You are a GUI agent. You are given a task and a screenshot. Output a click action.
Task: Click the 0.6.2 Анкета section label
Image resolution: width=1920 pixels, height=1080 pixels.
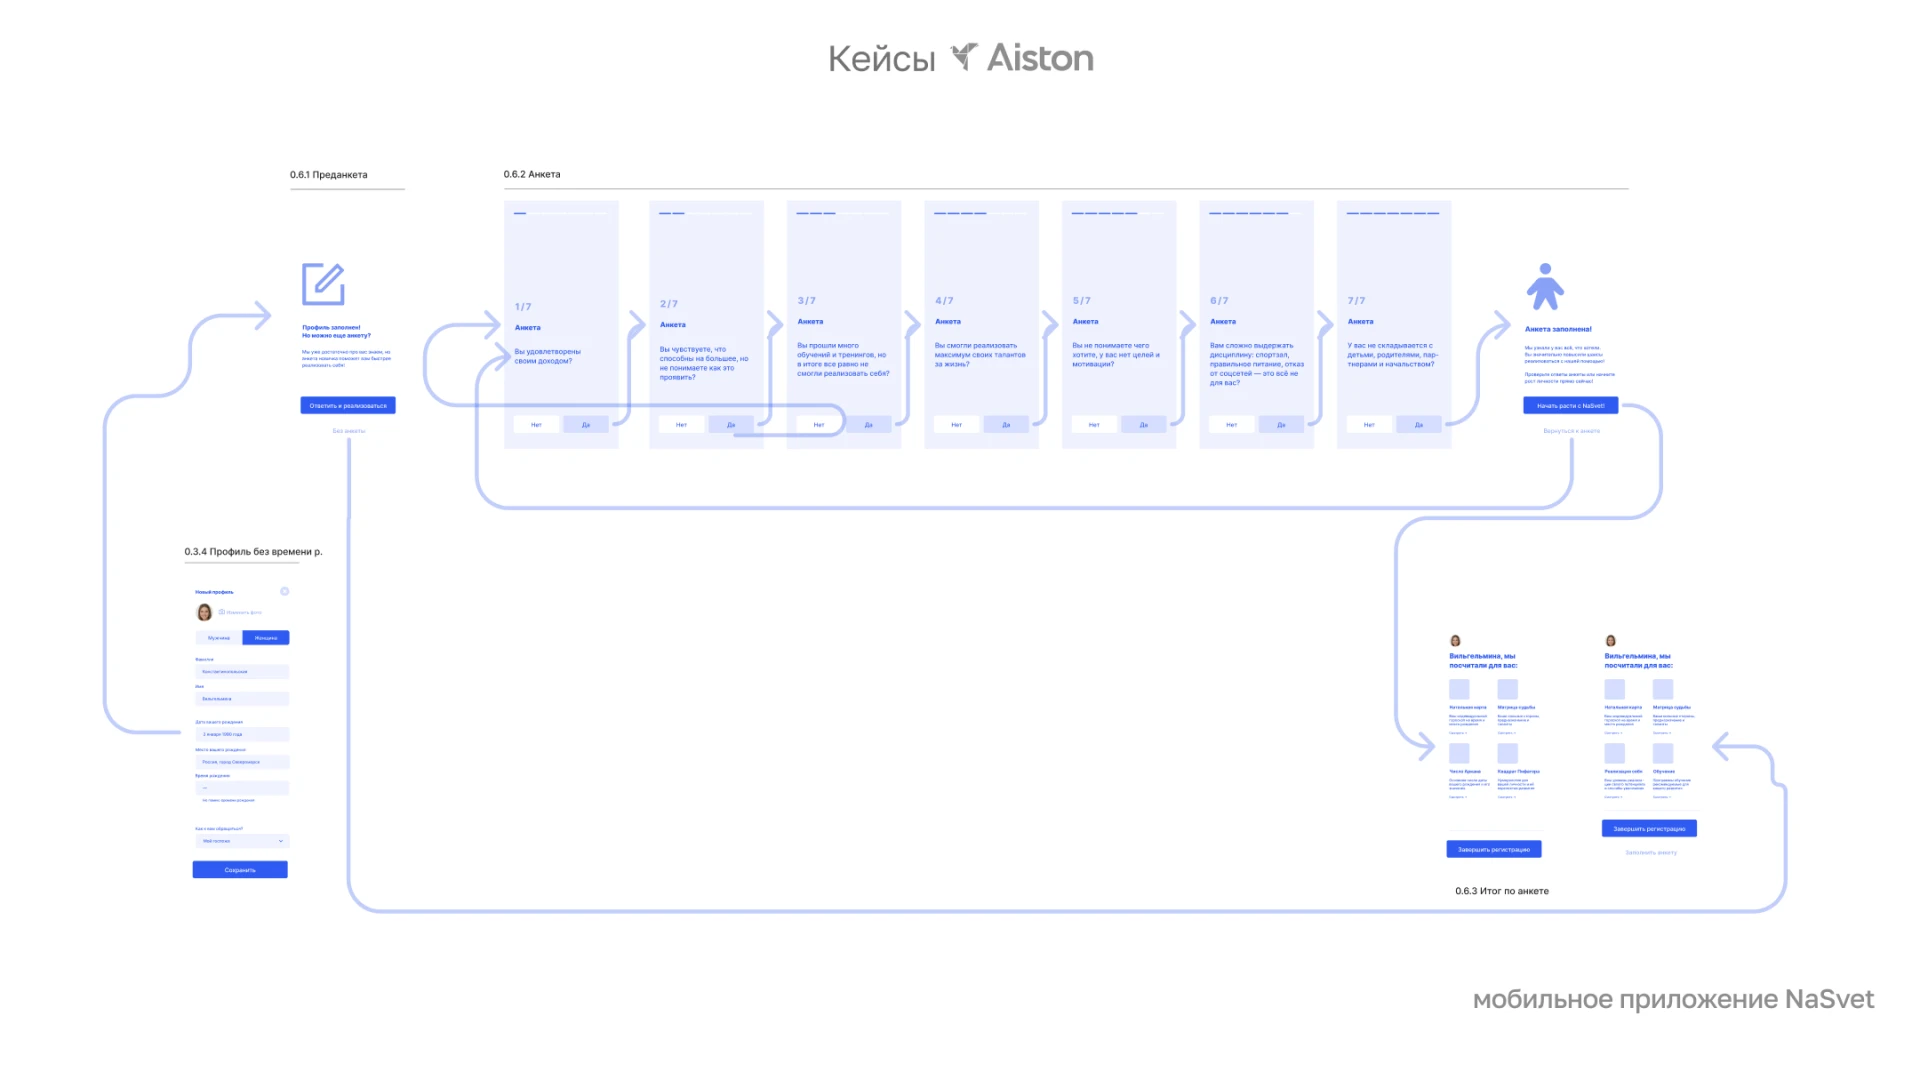532,174
